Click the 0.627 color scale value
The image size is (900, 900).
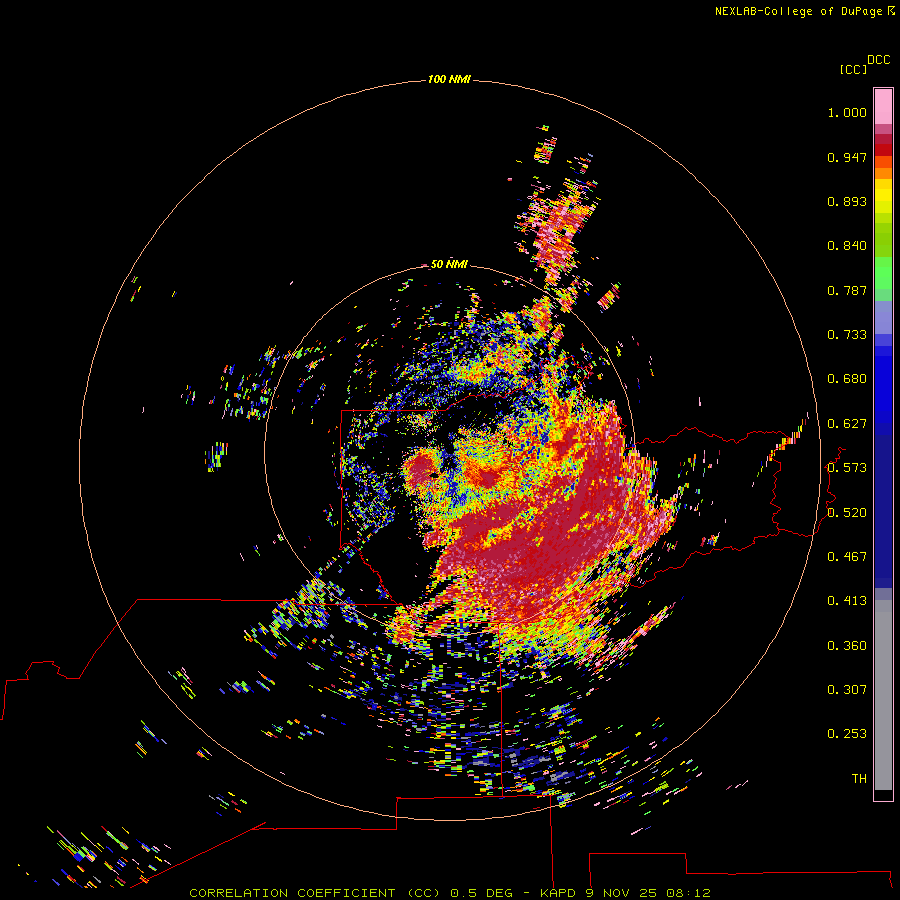847,424
